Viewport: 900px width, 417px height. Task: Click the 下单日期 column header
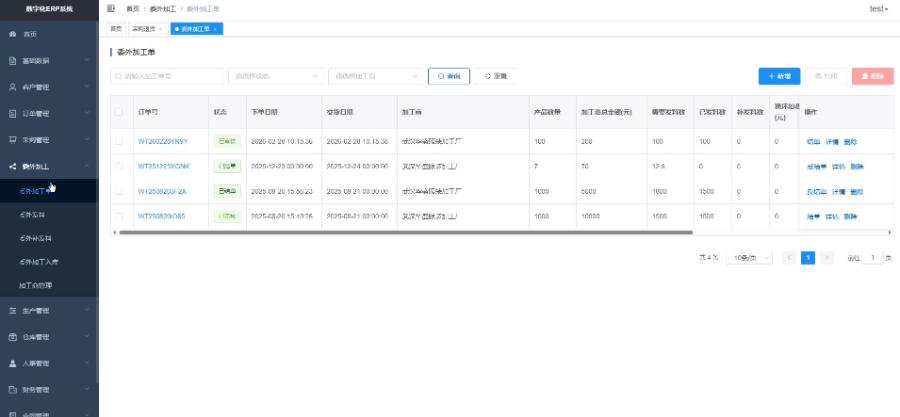coord(265,112)
